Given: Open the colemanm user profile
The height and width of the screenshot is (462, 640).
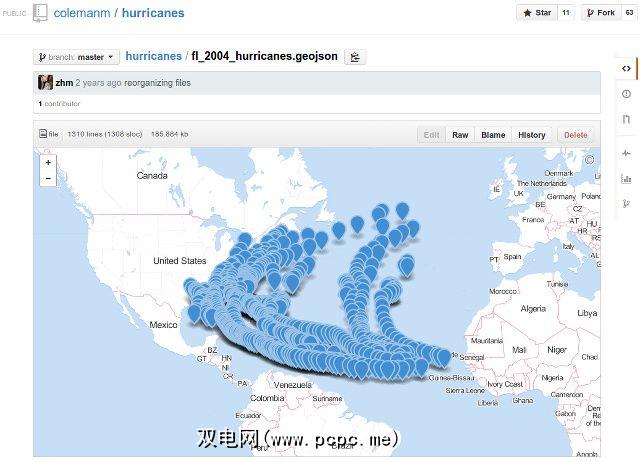Looking at the screenshot, I should (82, 13).
